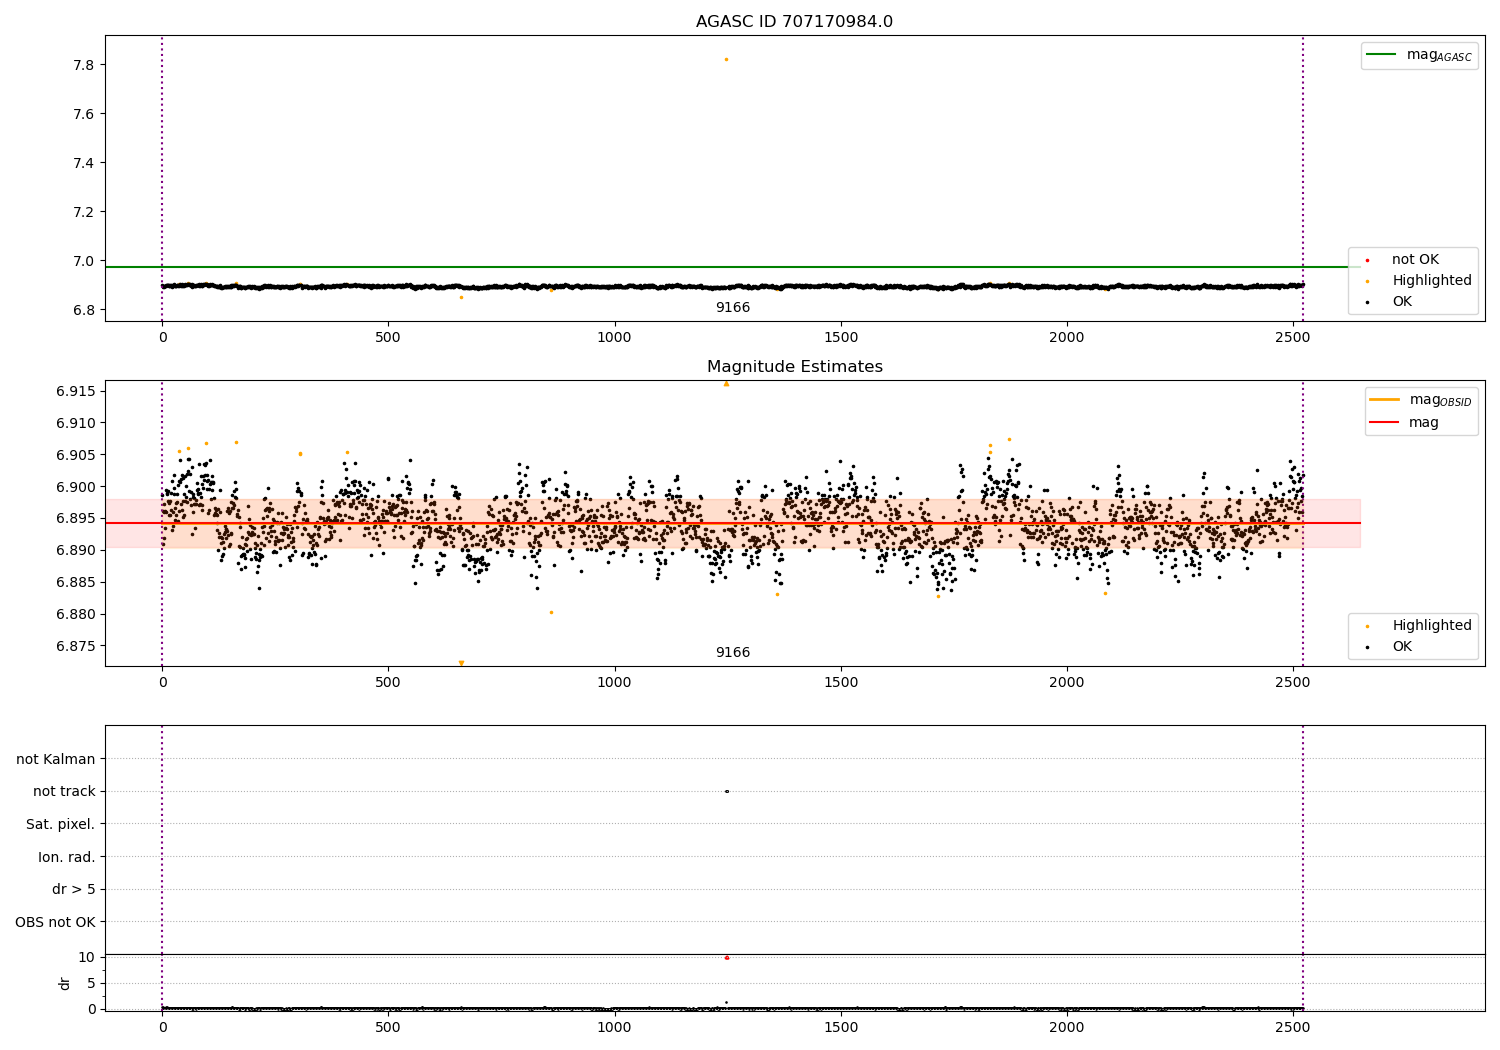Click the 10 tick on the dr axis
Screen dimensions: 1500x1050
[x=86, y=957]
